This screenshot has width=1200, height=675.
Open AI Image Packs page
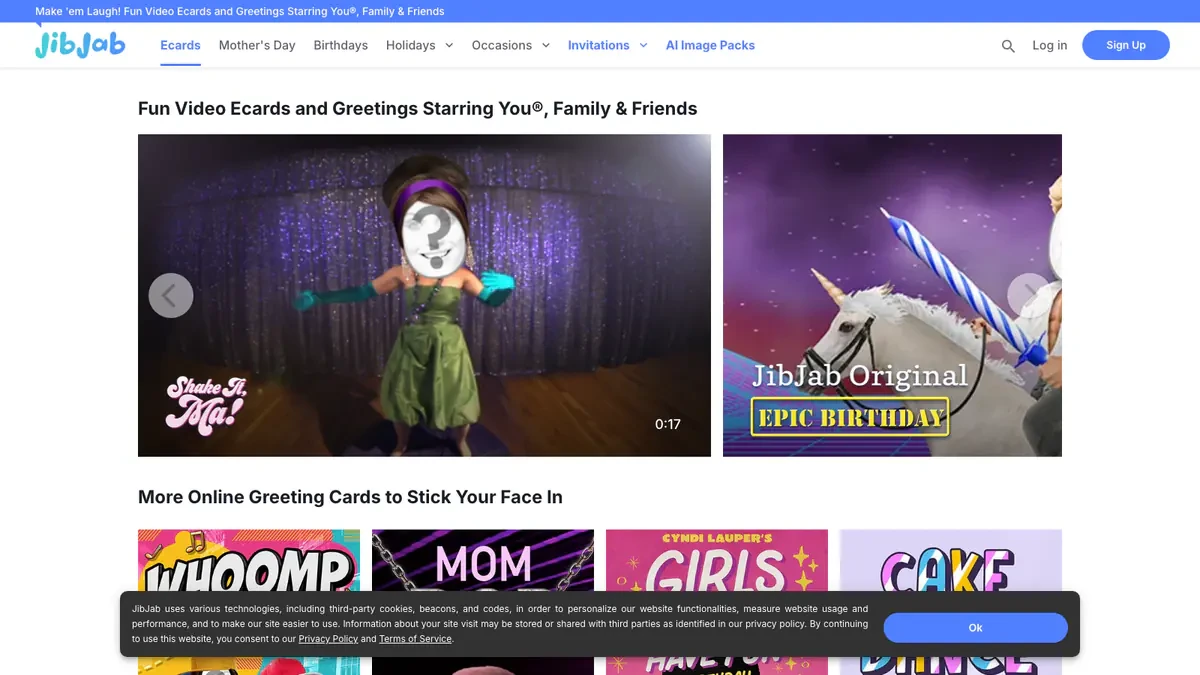point(710,45)
